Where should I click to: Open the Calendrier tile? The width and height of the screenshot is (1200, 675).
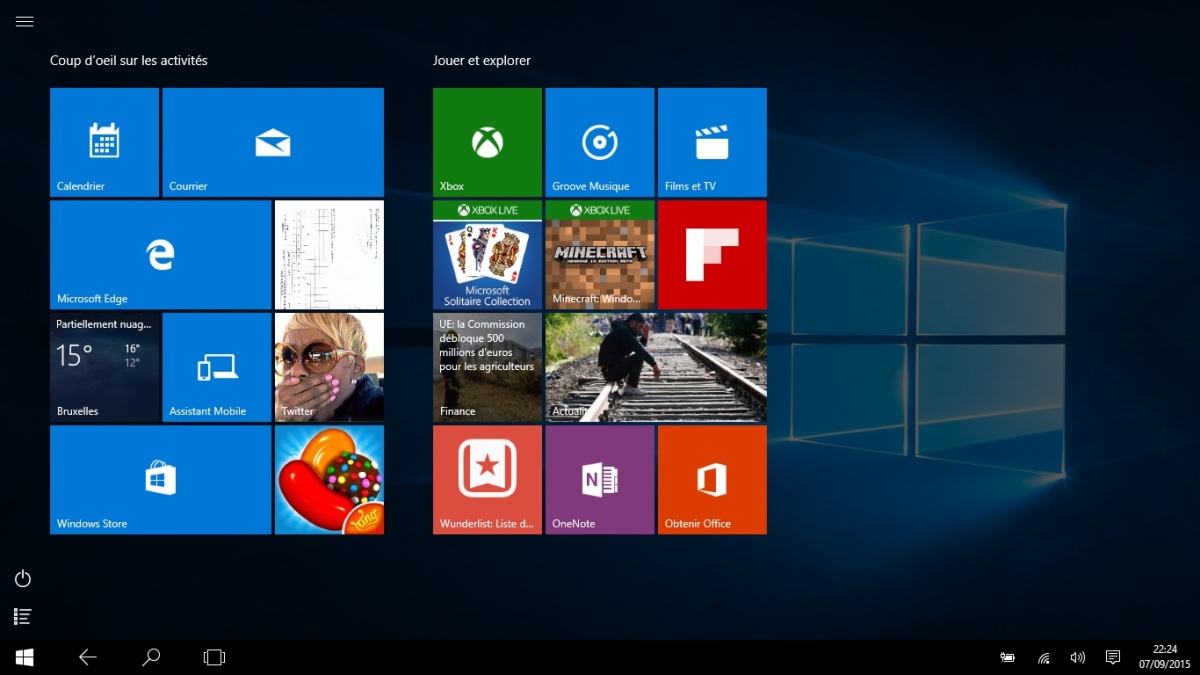click(x=104, y=142)
